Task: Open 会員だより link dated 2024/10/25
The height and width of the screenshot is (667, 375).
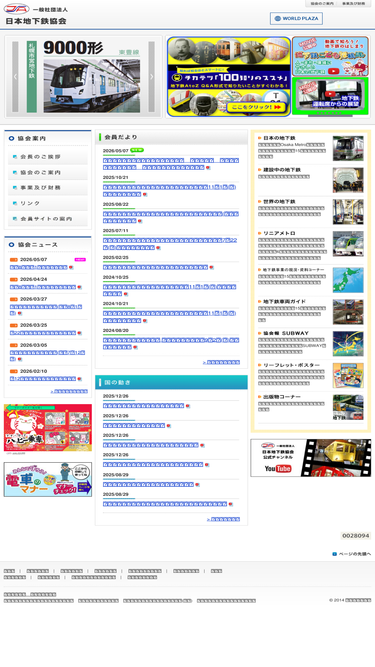Action: [x=169, y=290]
